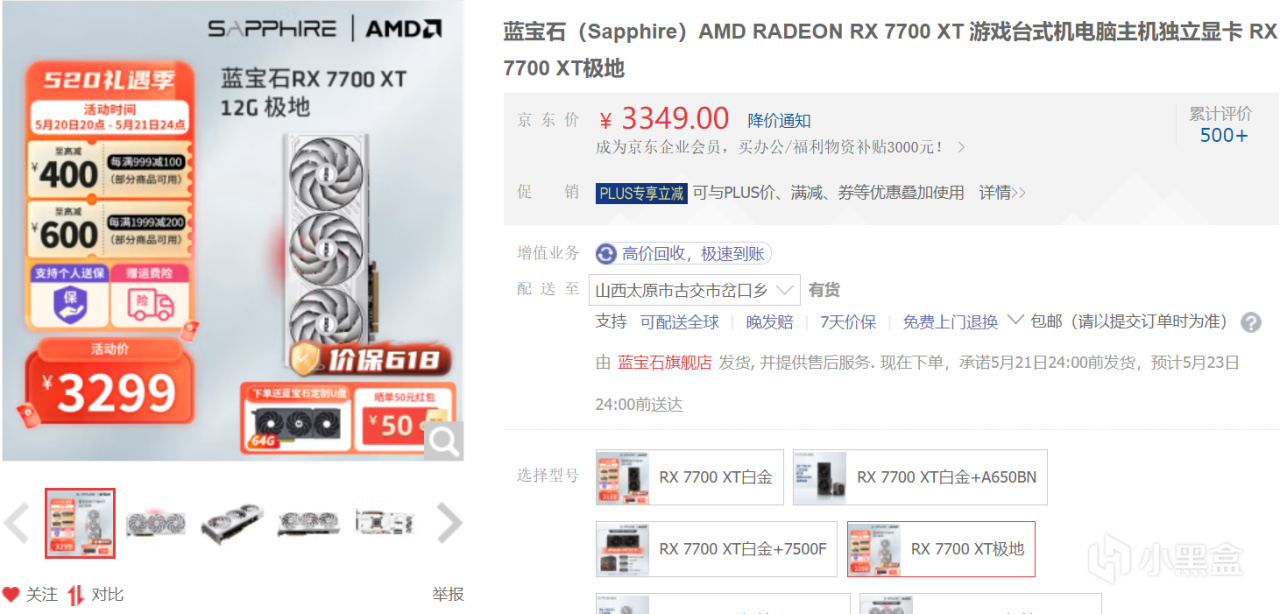View the second product thumbnail image

[x=156, y=523]
